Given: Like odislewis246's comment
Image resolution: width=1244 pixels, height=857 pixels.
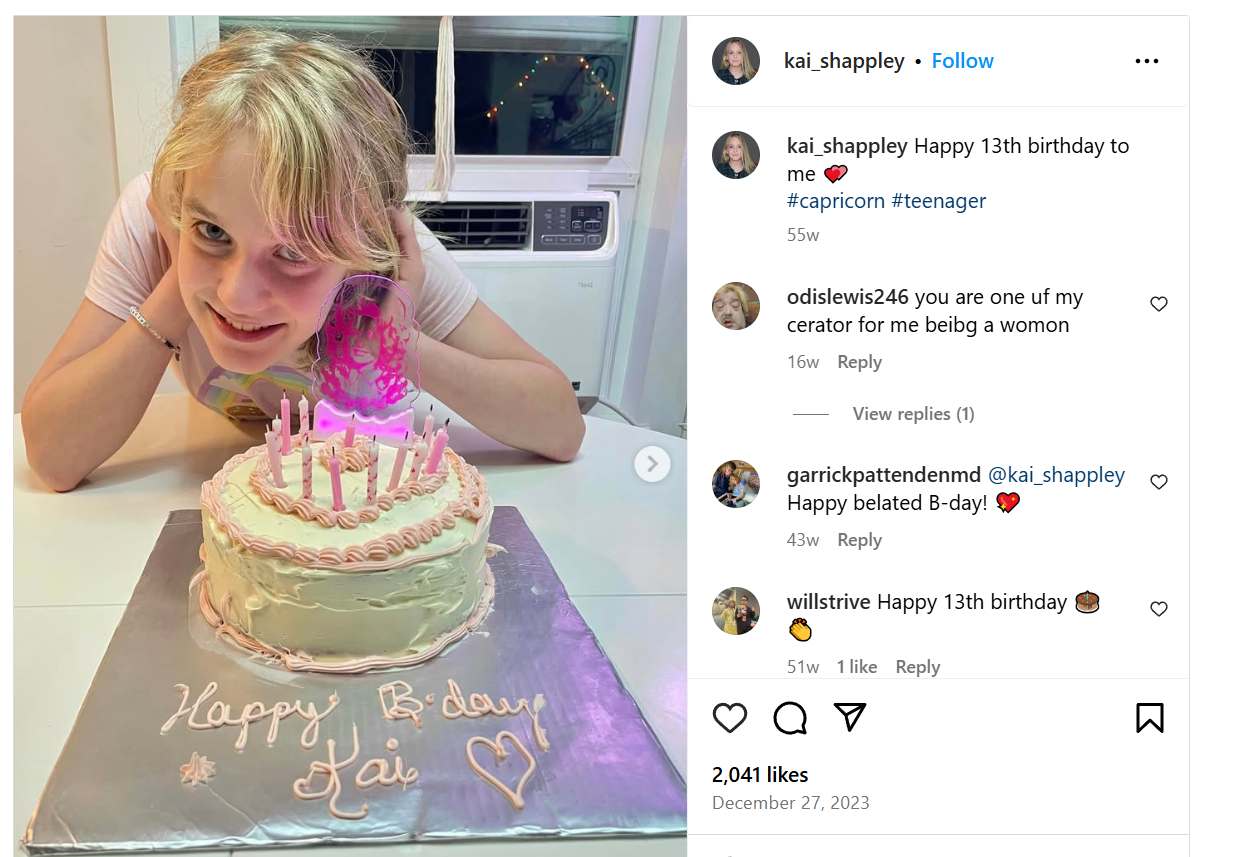Looking at the screenshot, I should click(1159, 304).
